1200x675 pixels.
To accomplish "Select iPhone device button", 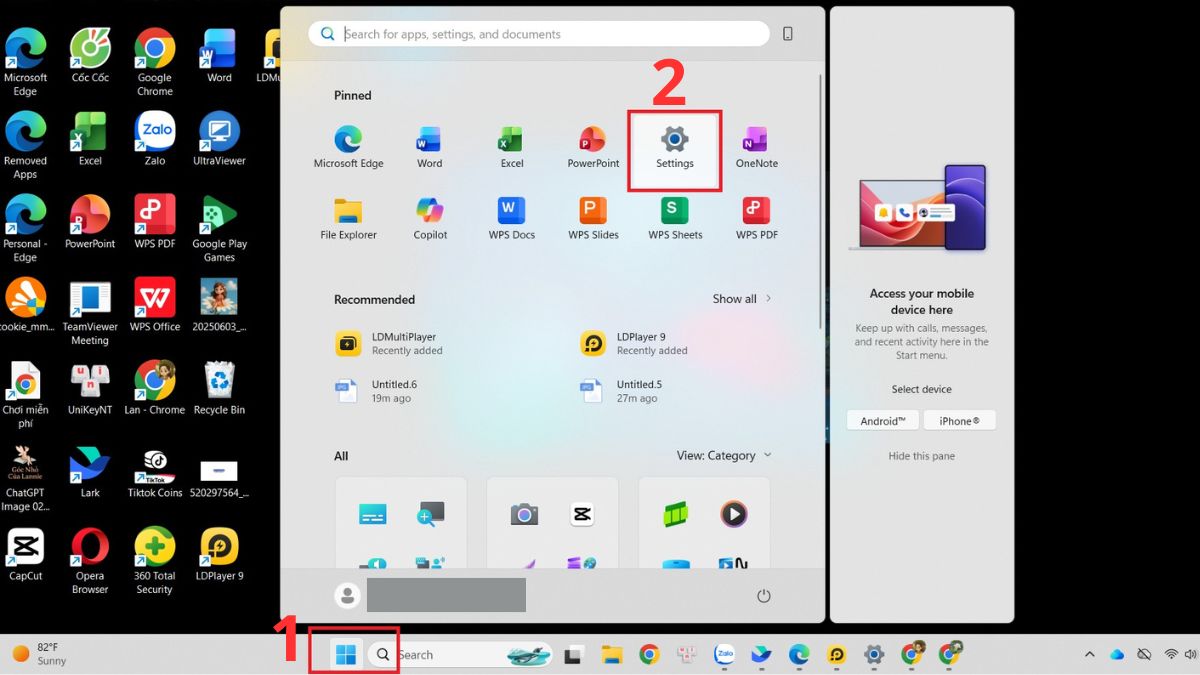I will tap(959, 421).
